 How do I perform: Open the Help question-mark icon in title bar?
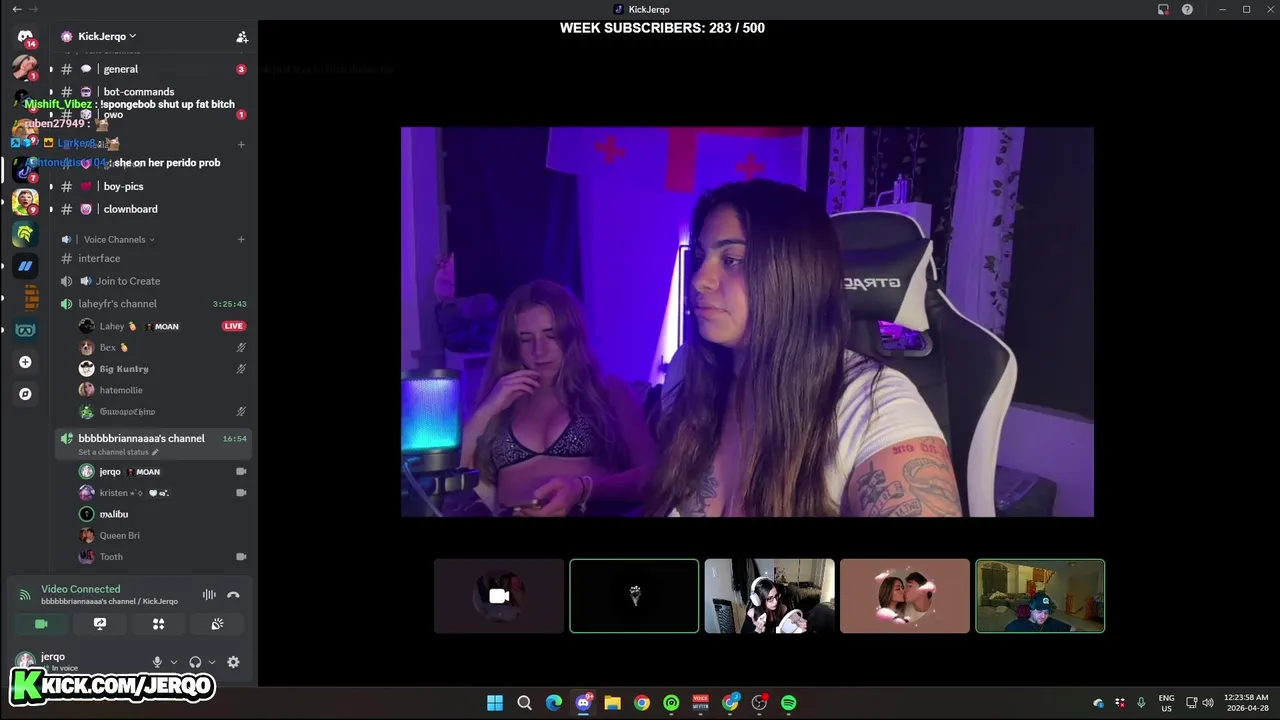(x=1187, y=9)
